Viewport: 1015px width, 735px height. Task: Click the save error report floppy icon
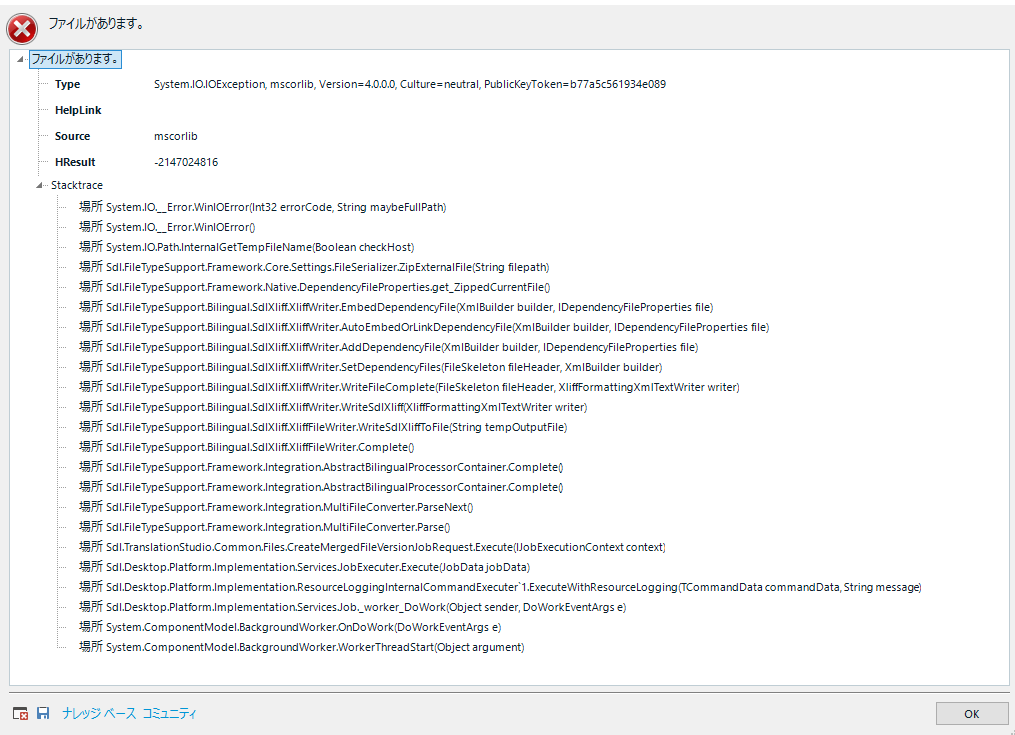click(x=43, y=713)
